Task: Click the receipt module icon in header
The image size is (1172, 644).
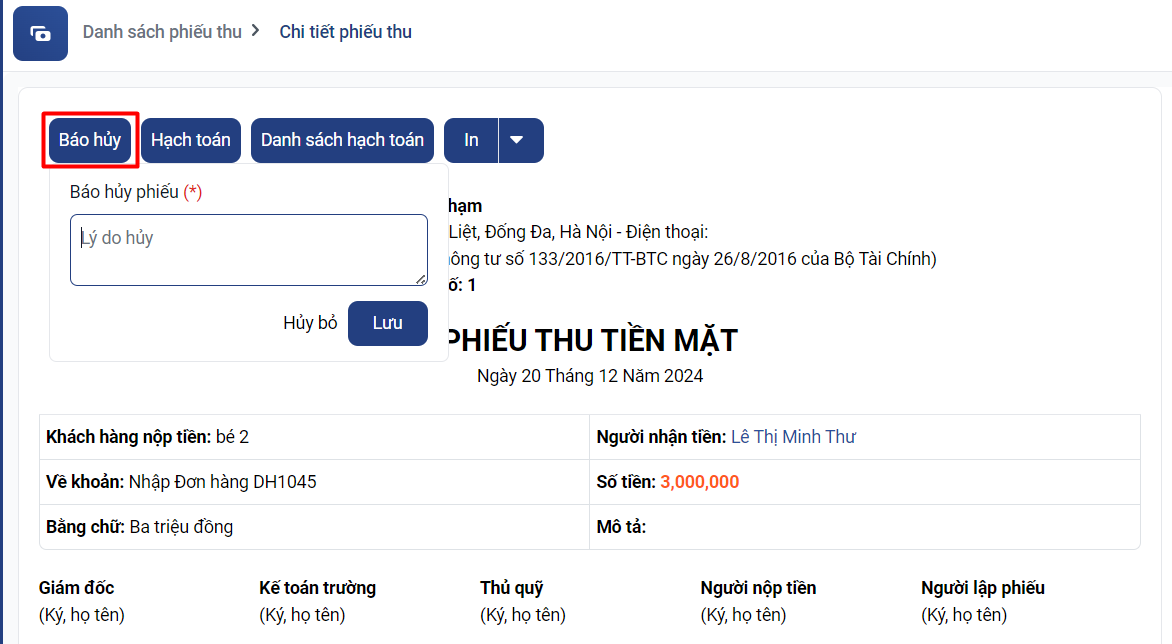Action: point(40,33)
